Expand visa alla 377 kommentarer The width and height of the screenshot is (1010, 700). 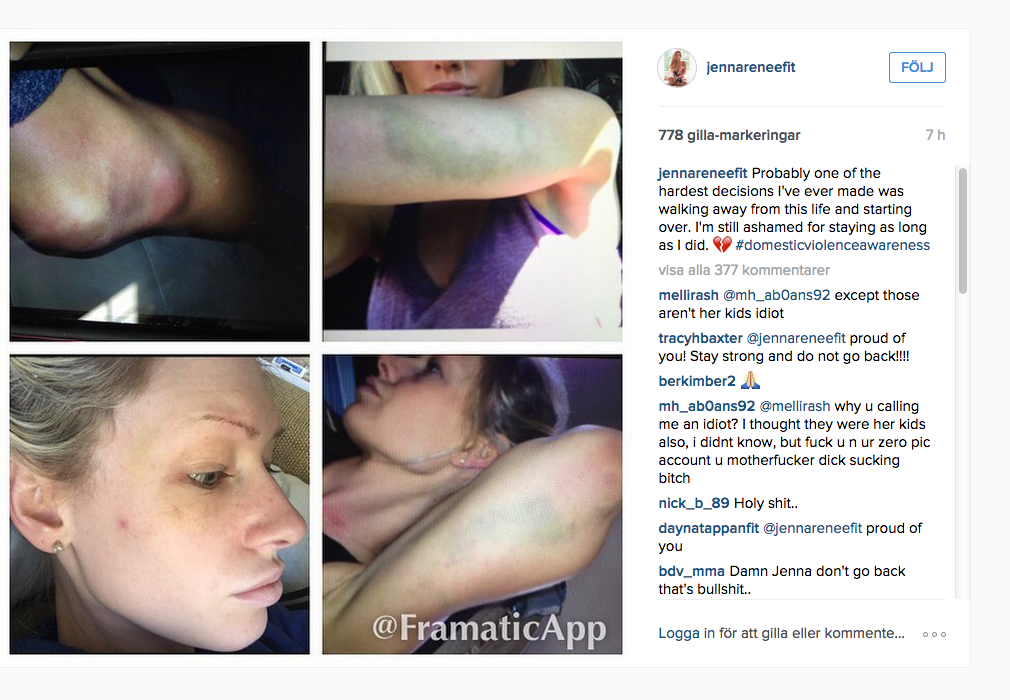click(743, 270)
